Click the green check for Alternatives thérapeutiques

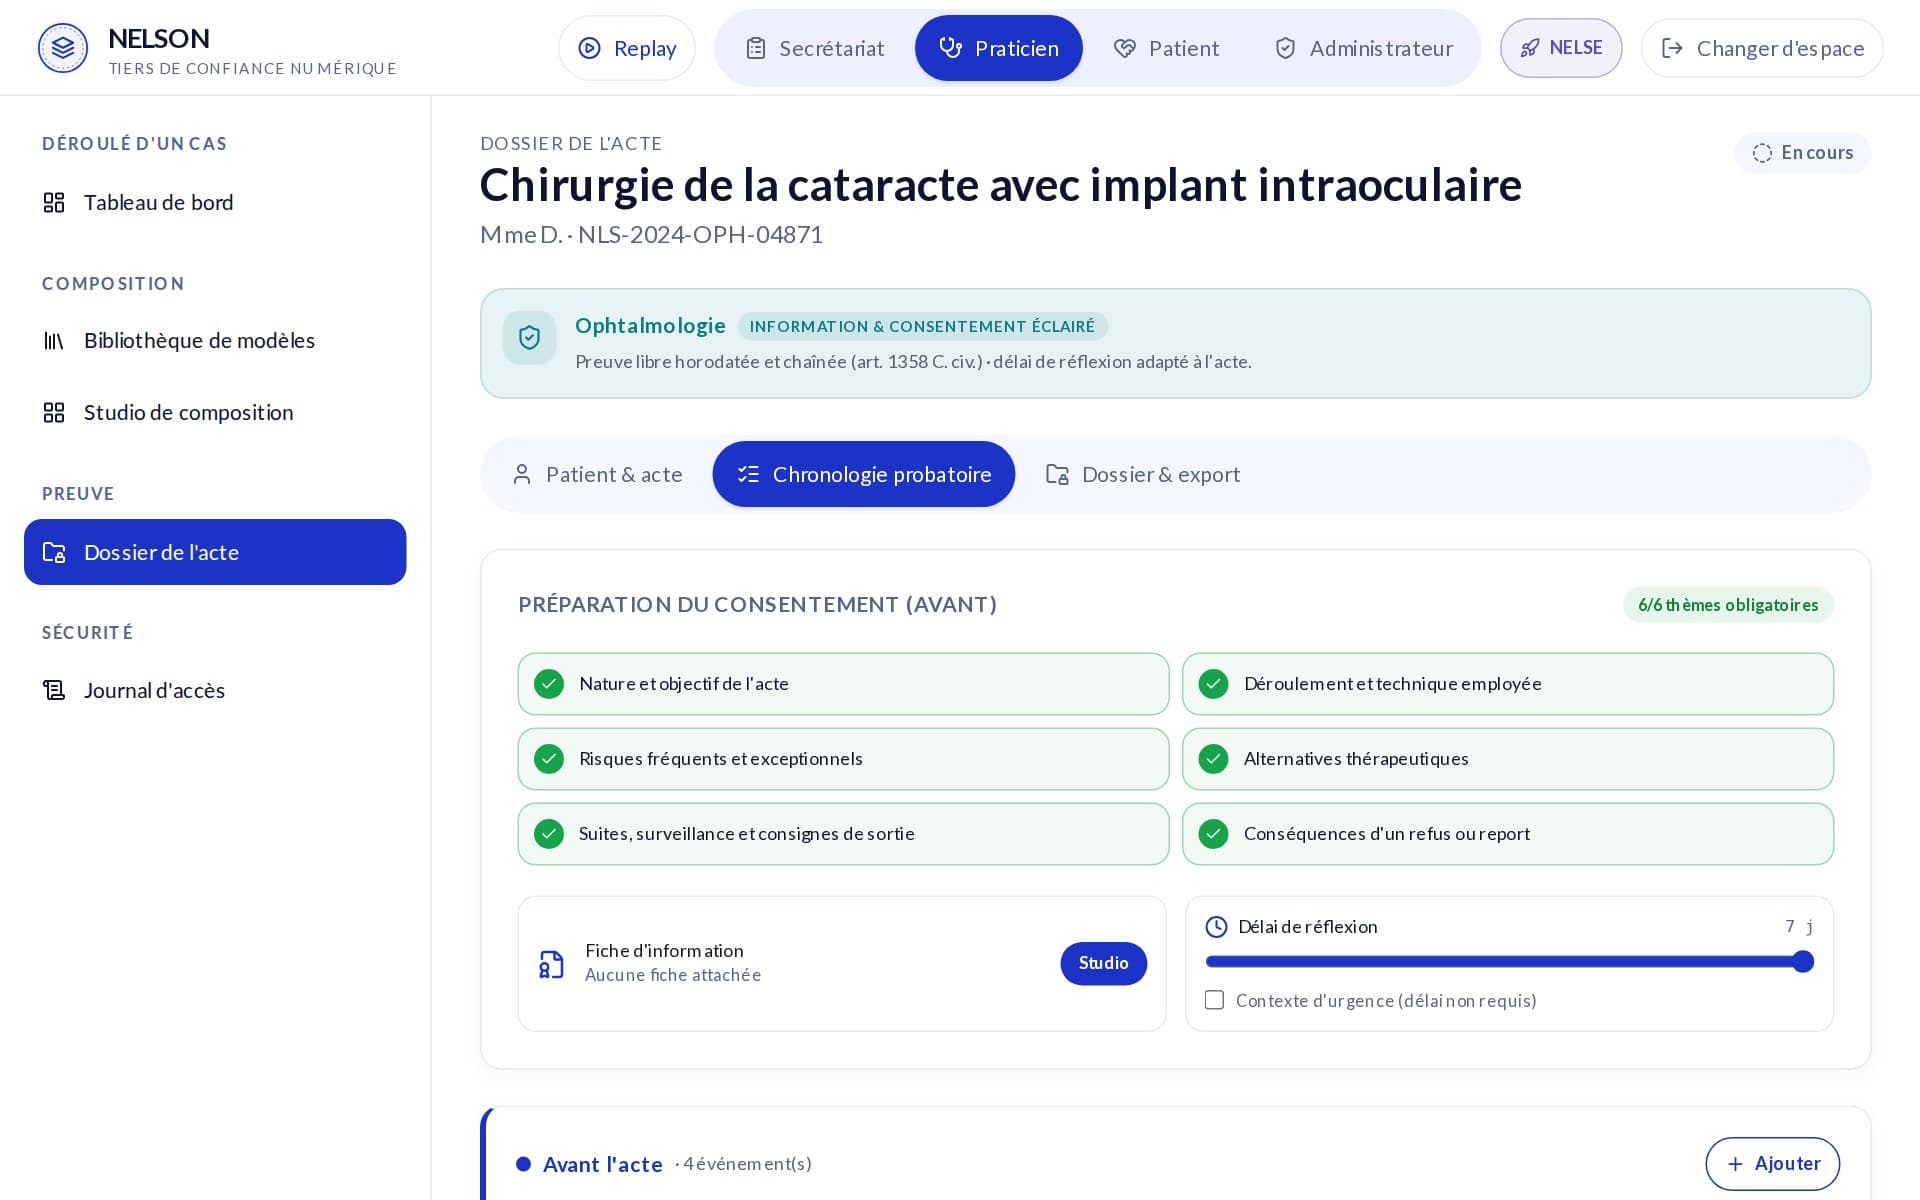coord(1214,759)
